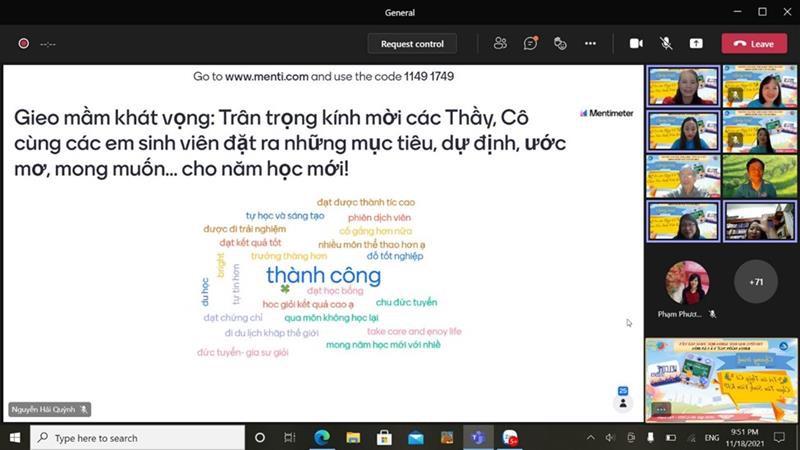Screen dimensions: 800x450
Task: Open options on the self-view thumbnail
Action: (660, 409)
